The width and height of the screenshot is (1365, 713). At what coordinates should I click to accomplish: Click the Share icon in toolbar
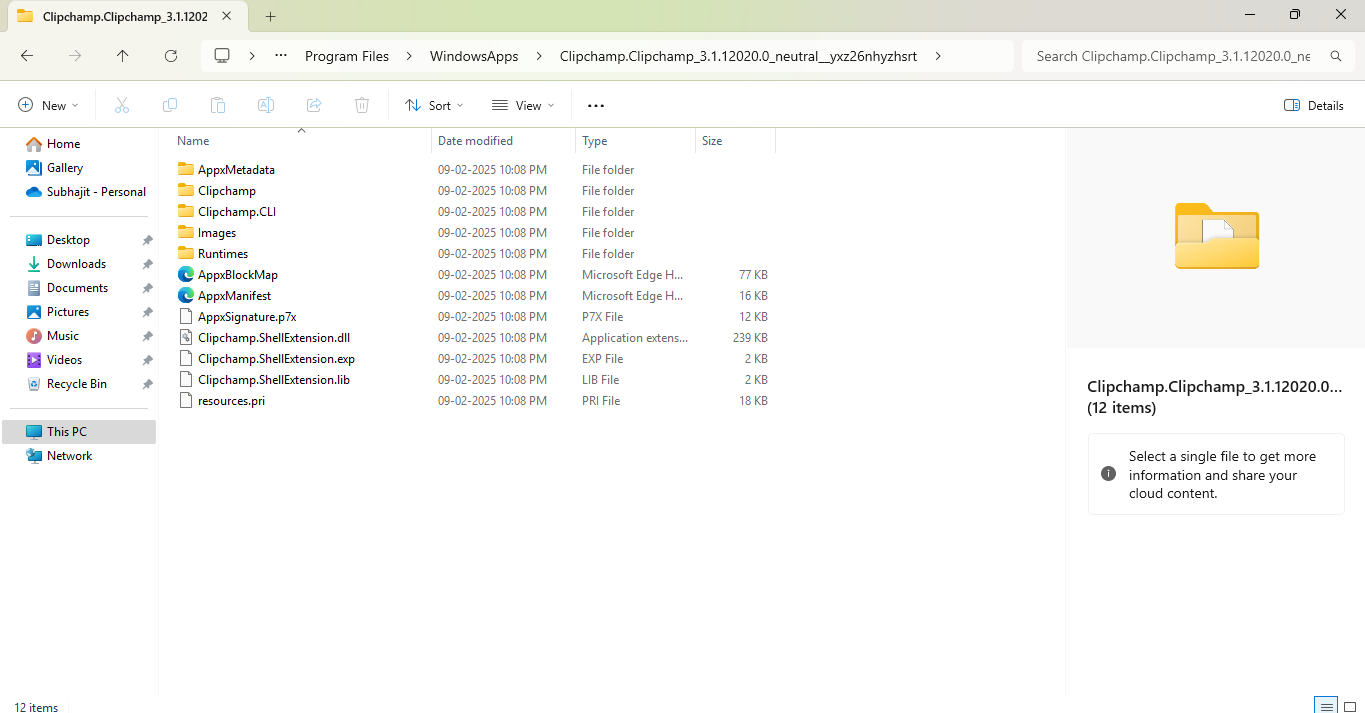click(x=314, y=105)
